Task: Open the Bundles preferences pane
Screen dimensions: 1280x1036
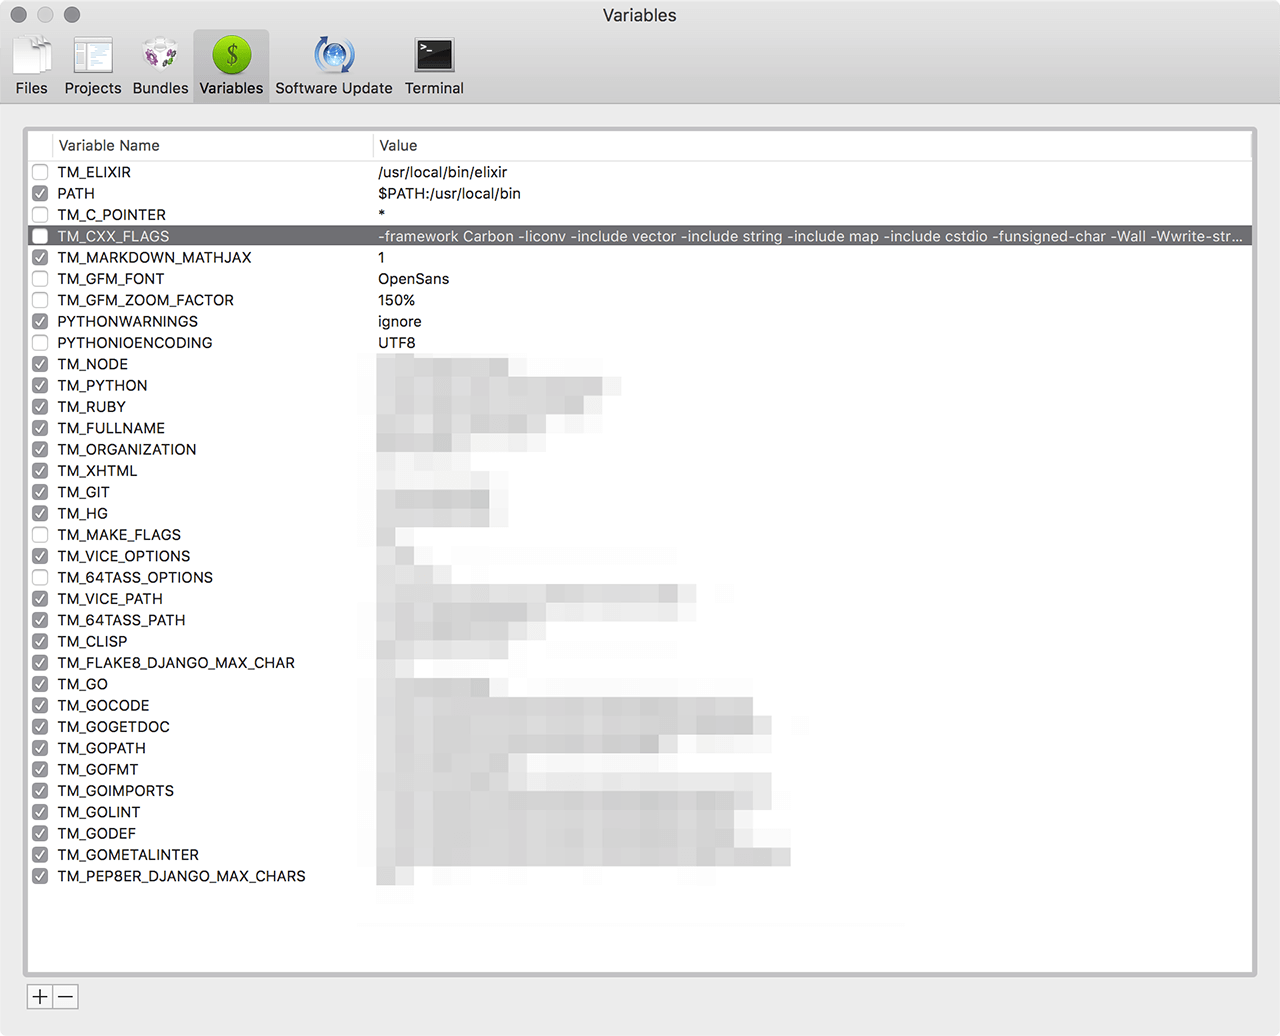Action: (160, 66)
